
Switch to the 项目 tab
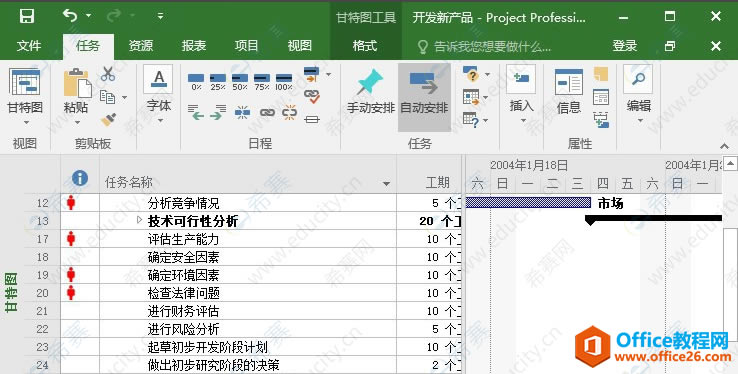pos(246,46)
